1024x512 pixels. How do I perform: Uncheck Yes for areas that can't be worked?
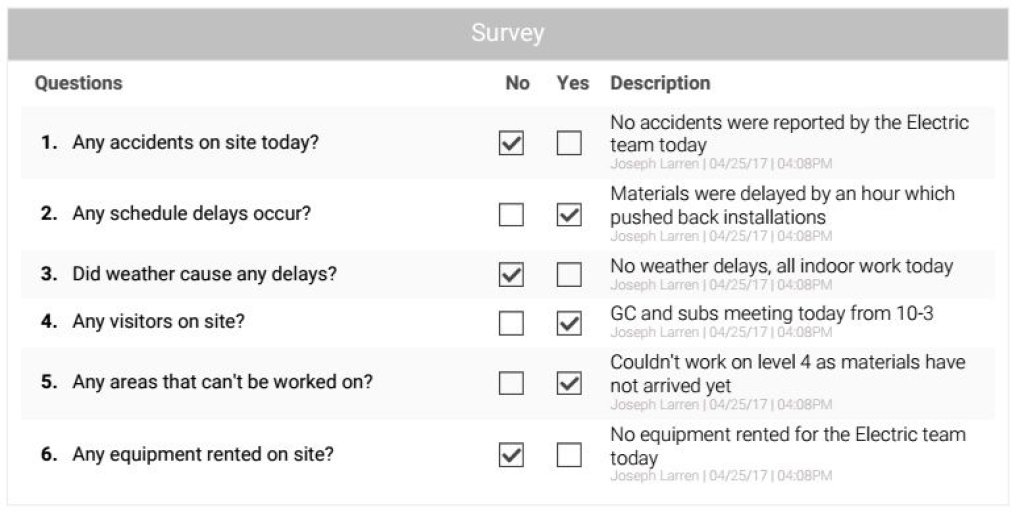tap(569, 383)
